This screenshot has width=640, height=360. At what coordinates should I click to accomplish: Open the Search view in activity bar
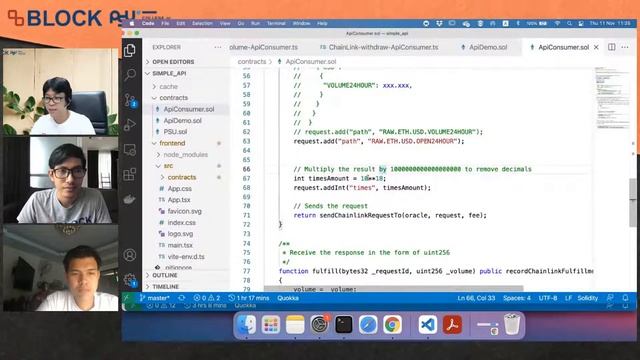130,75
